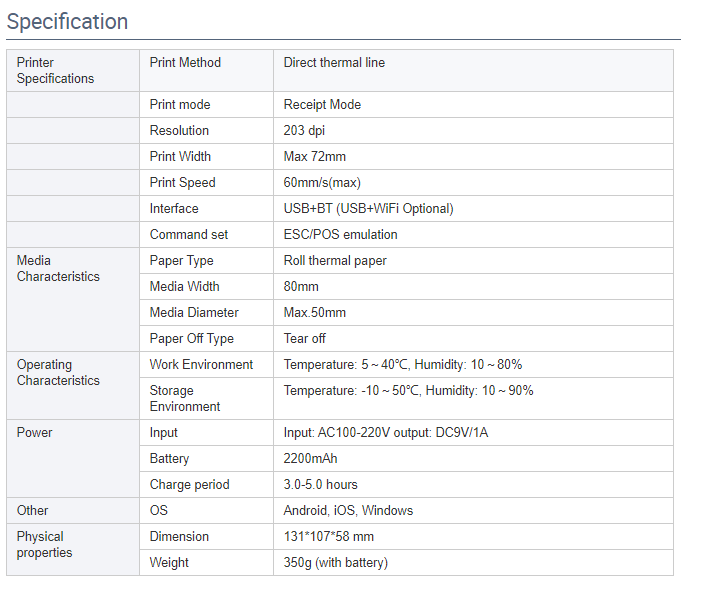Click the Storage Environment label
This screenshot has width=709, height=592.
coord(185,399)
